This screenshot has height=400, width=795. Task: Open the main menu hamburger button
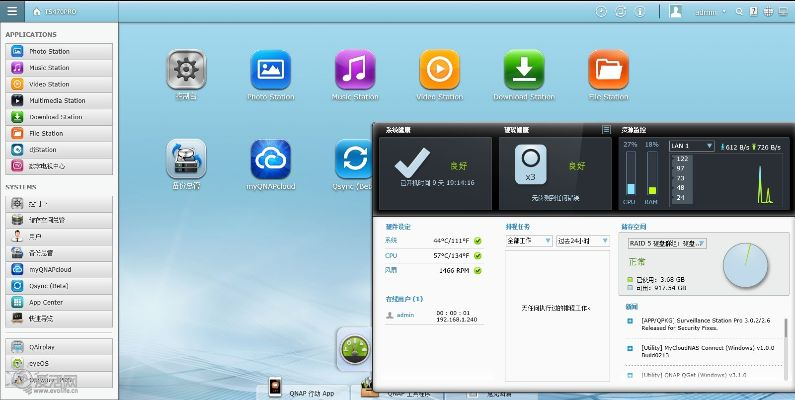tap(12, 11)
